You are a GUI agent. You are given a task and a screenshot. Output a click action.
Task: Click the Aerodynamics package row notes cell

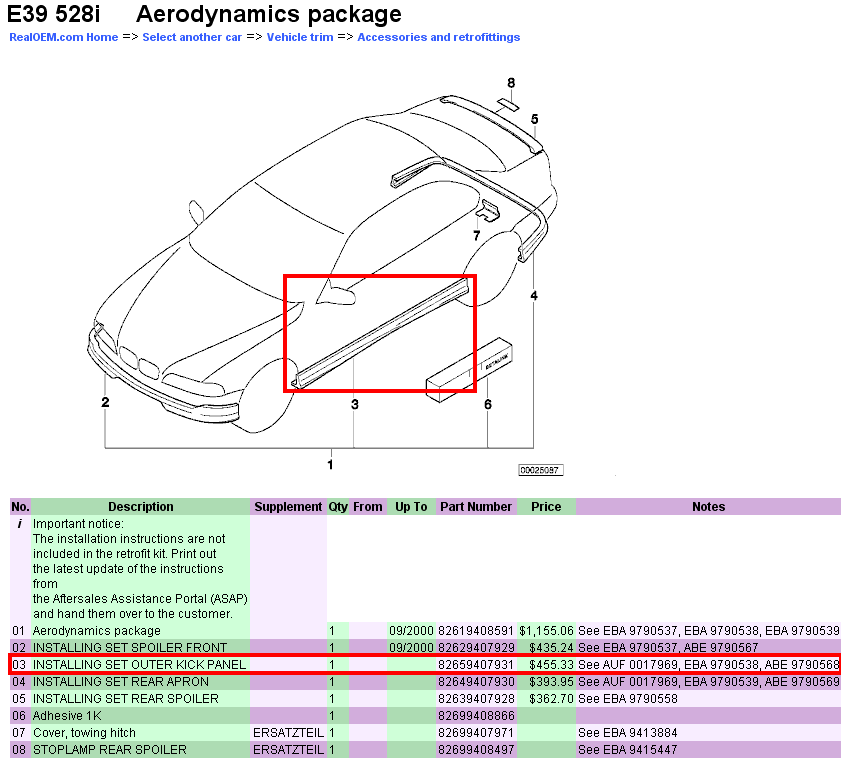tap(709, 631)
